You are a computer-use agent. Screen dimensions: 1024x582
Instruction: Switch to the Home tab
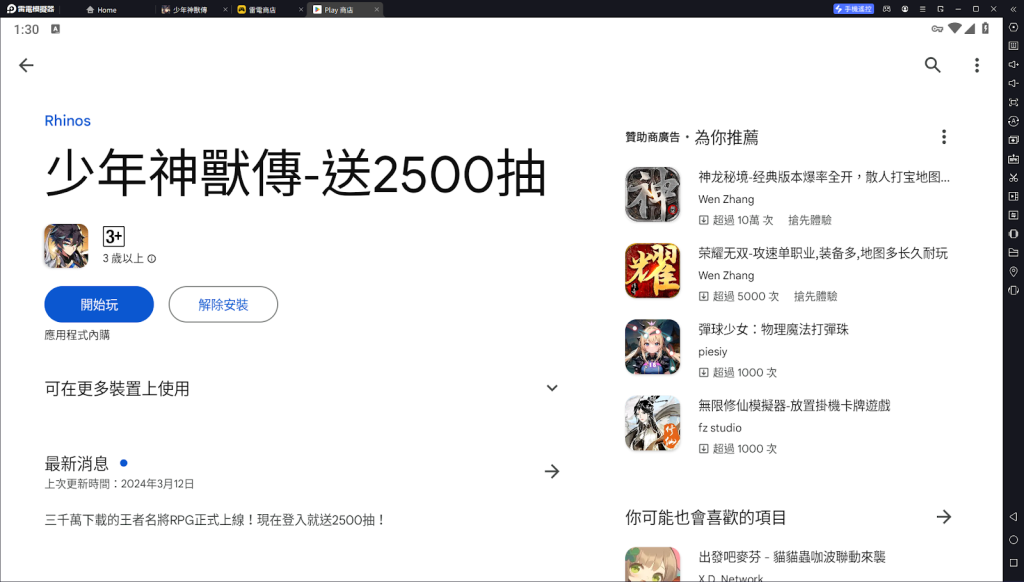coord(101,10)
